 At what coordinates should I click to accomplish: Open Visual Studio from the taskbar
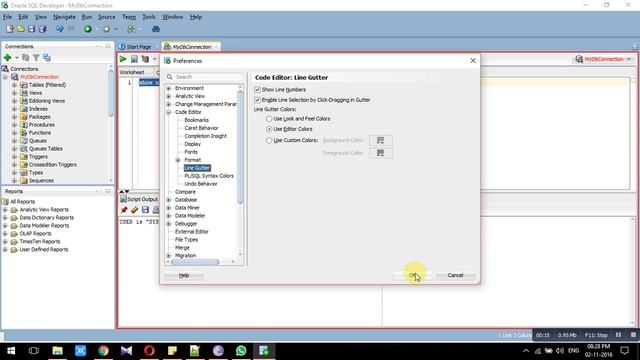(x=126, y=351)
